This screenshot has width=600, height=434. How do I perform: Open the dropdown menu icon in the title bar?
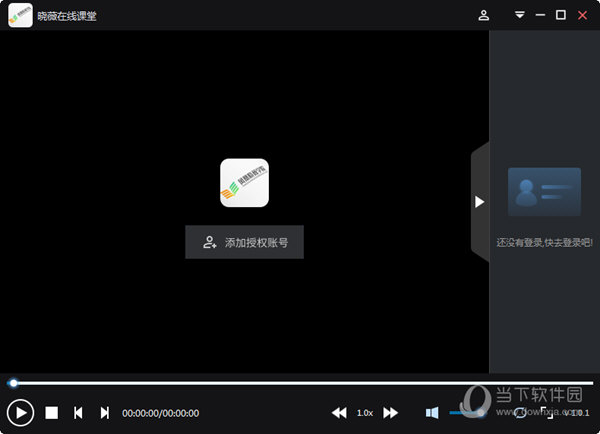pyautogui.click(x=520, y=15)
